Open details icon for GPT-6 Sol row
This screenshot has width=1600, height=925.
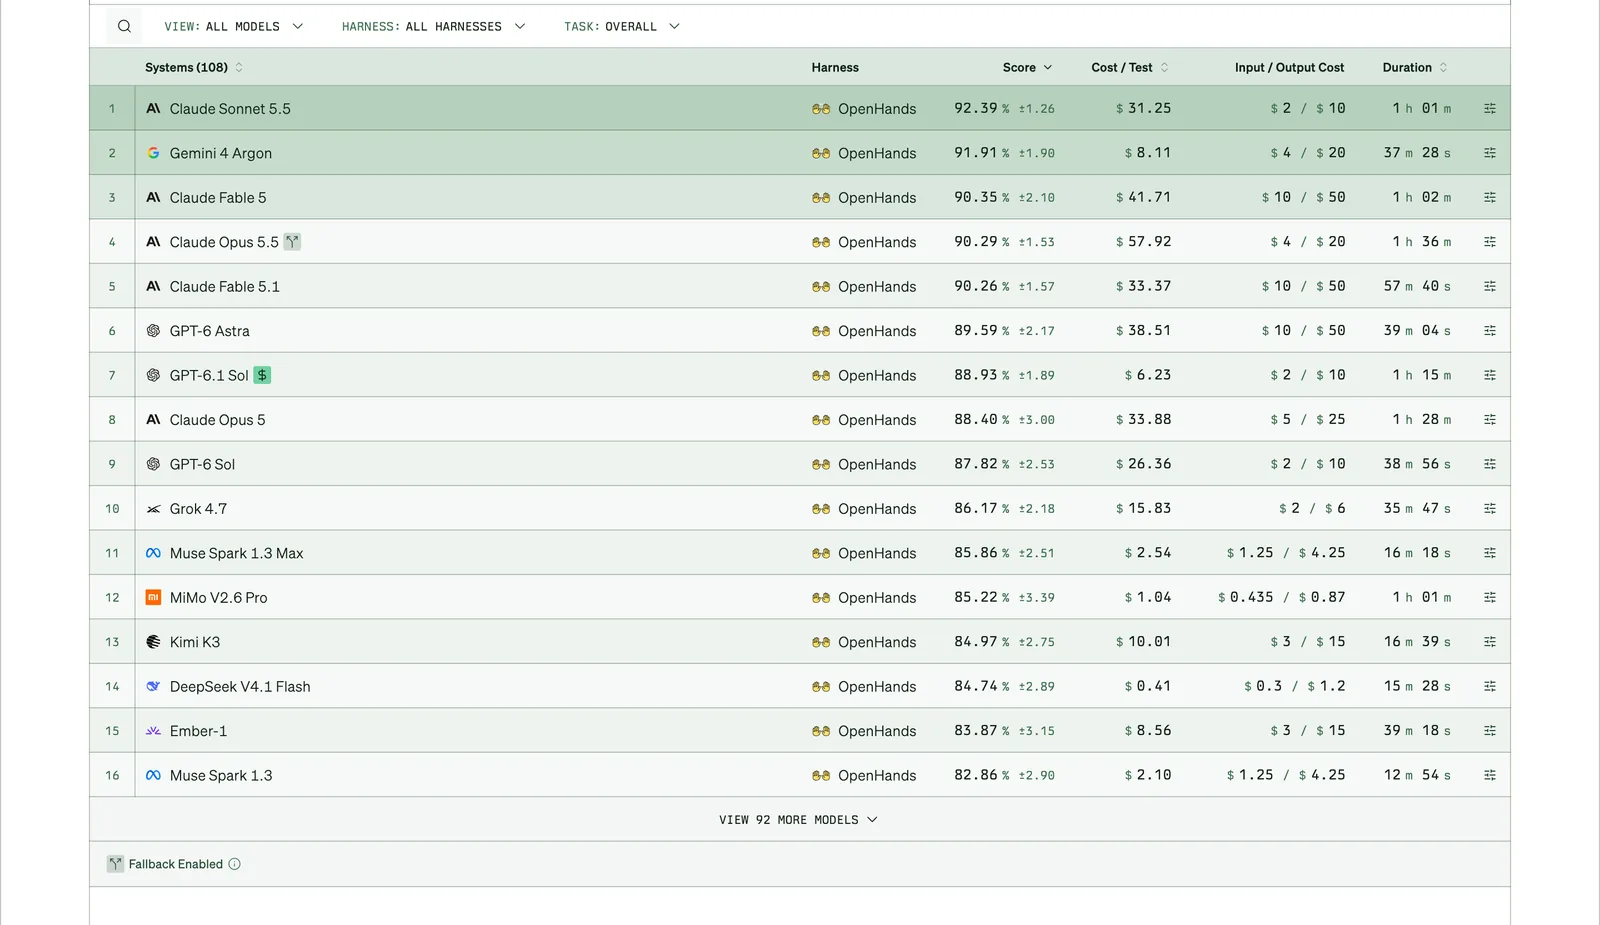[x=1490, y=464]
